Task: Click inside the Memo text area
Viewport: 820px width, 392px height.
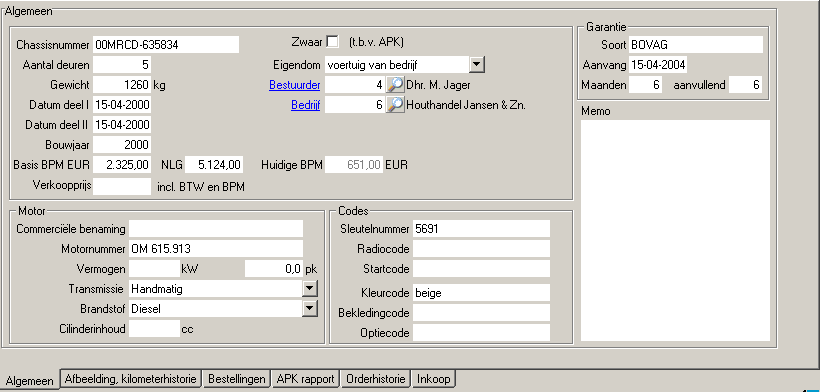Action: click(675, 230)
